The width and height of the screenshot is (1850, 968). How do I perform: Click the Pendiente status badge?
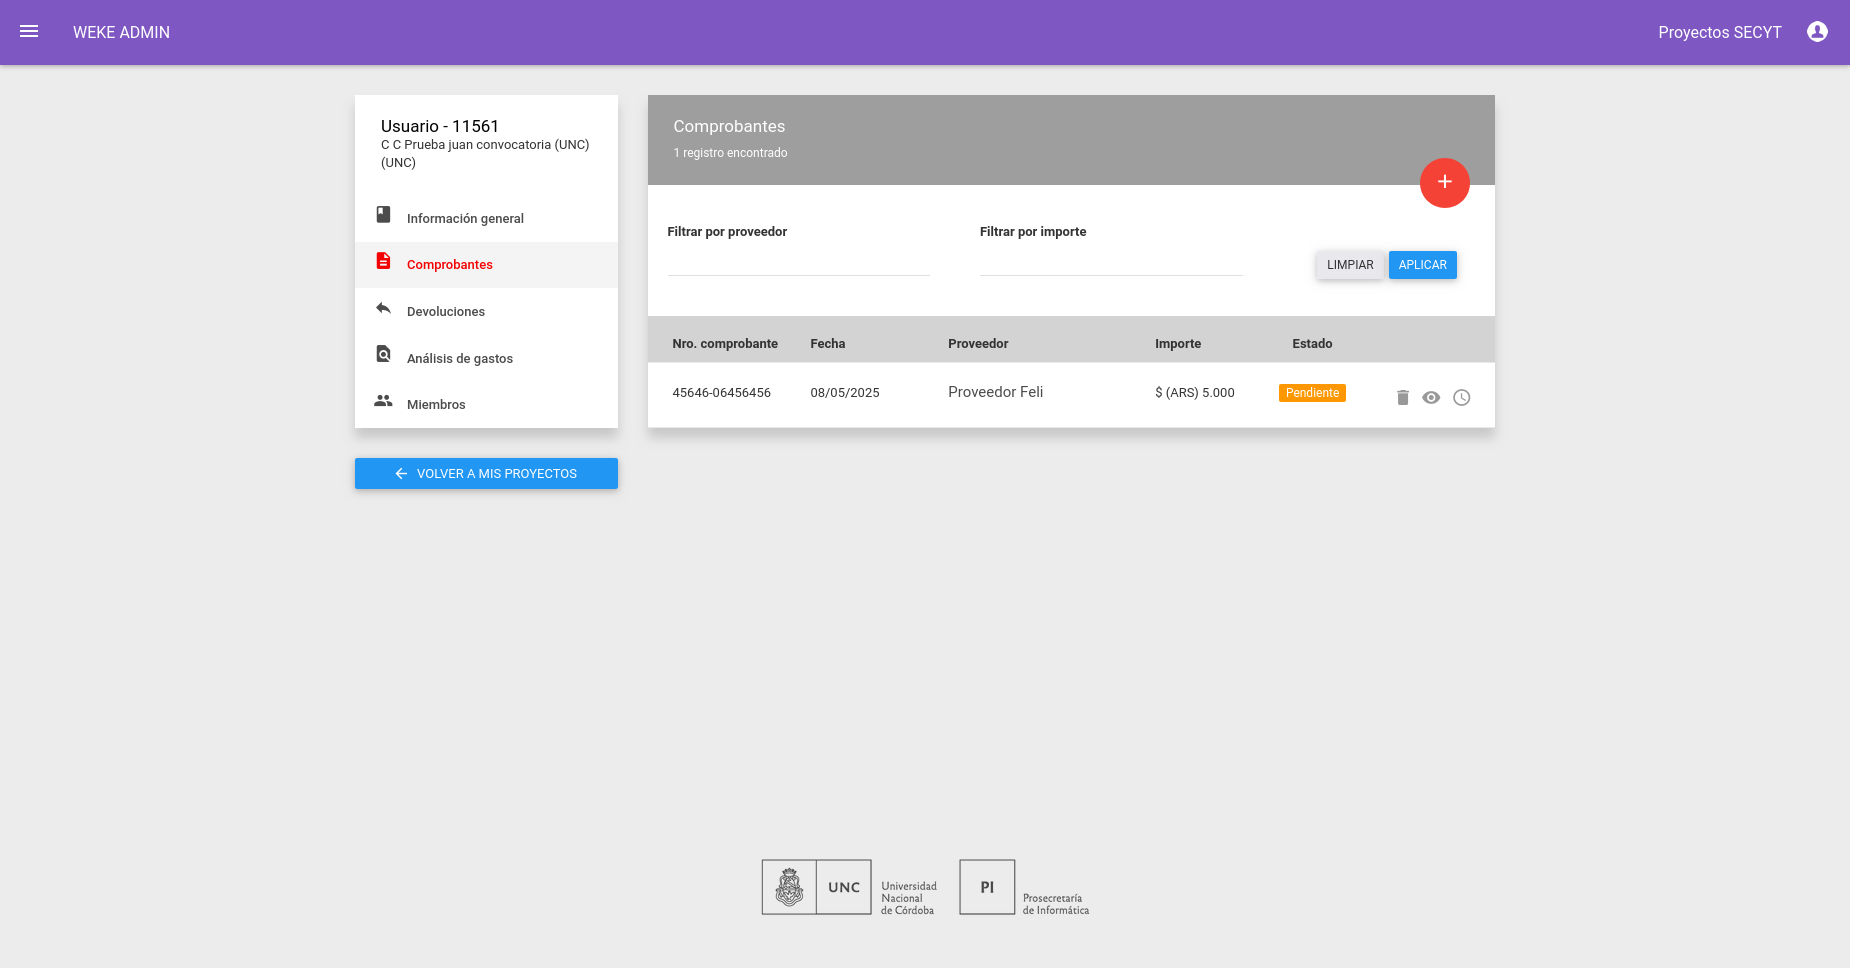[x=1312, y=393]
